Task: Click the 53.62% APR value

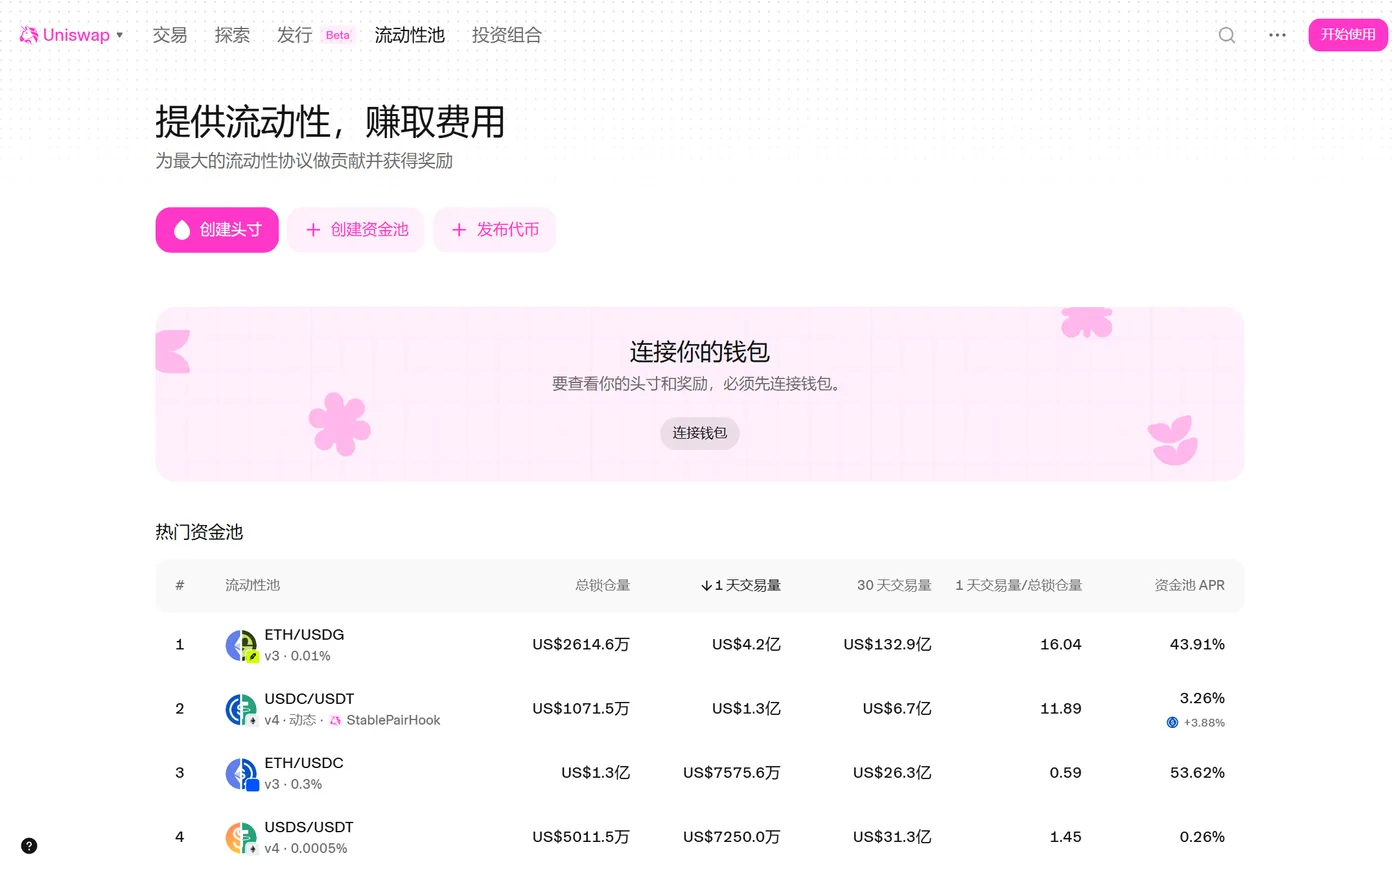Action: click(x=1197, y=773)
